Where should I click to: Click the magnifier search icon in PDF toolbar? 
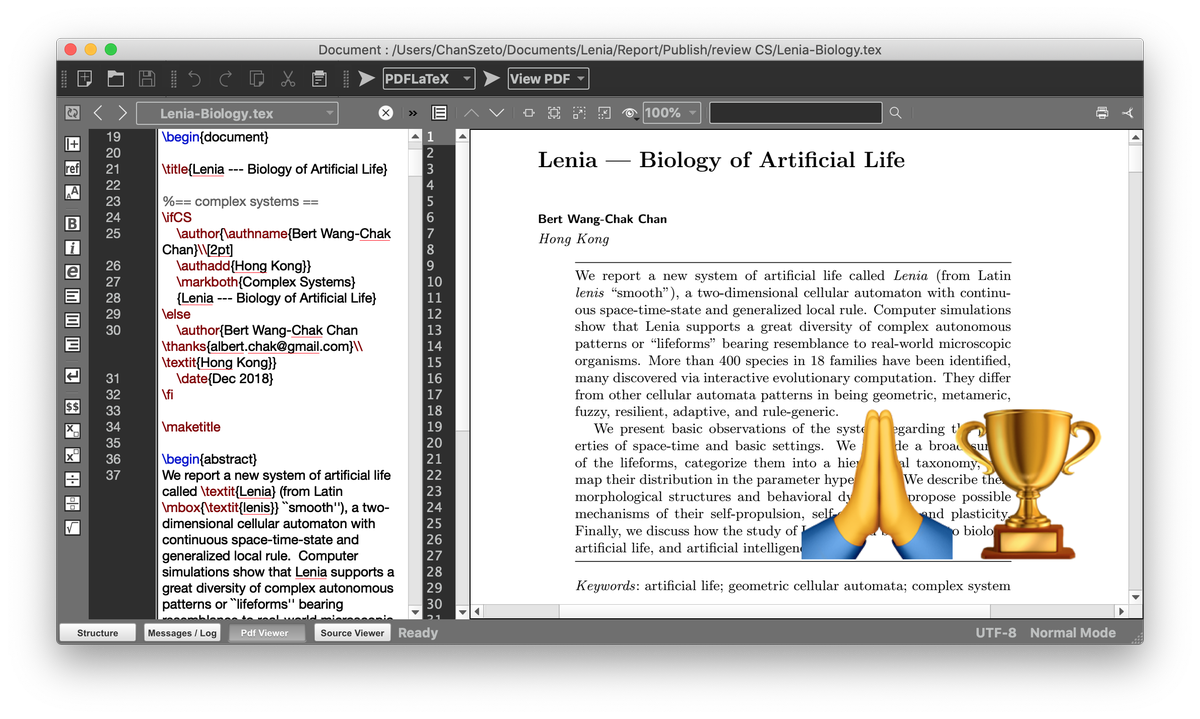(896, 113)
